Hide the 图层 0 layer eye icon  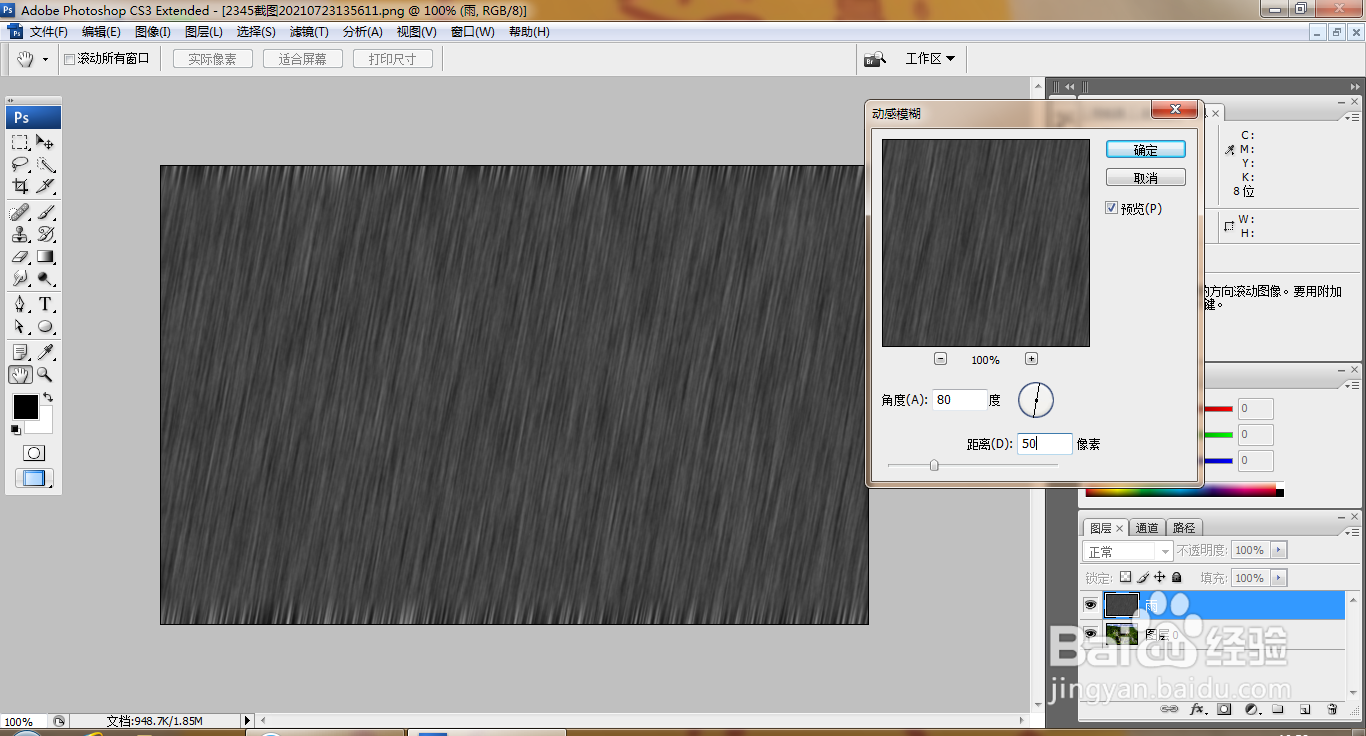1090,633
